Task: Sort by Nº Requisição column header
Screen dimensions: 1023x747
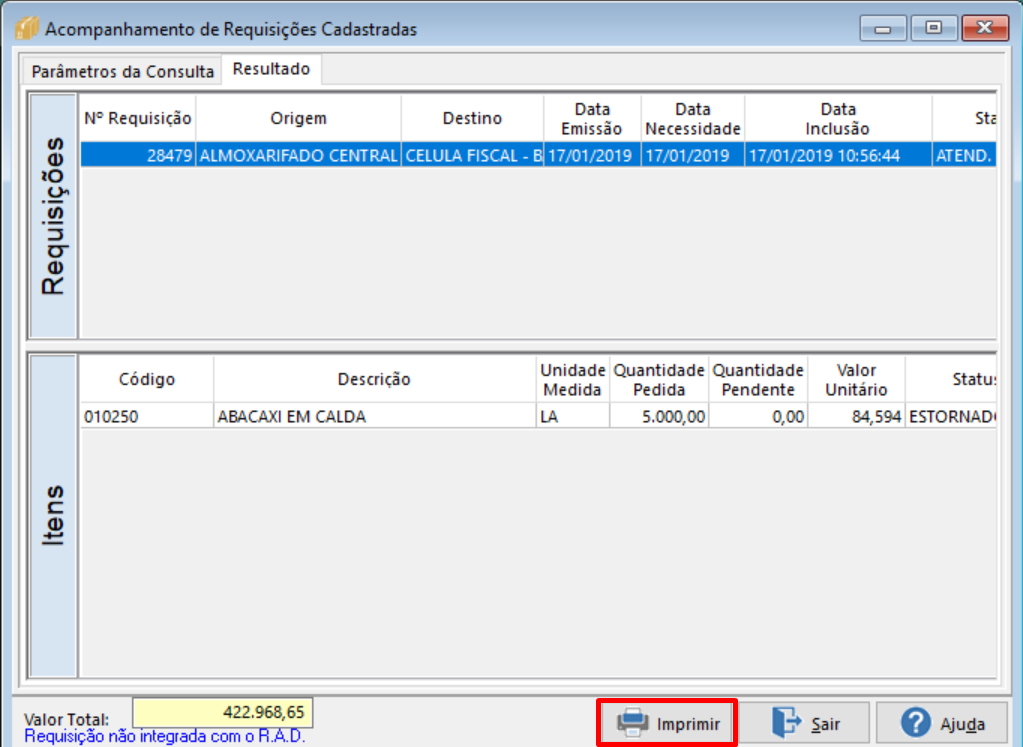Action: (x=138, y=119)
